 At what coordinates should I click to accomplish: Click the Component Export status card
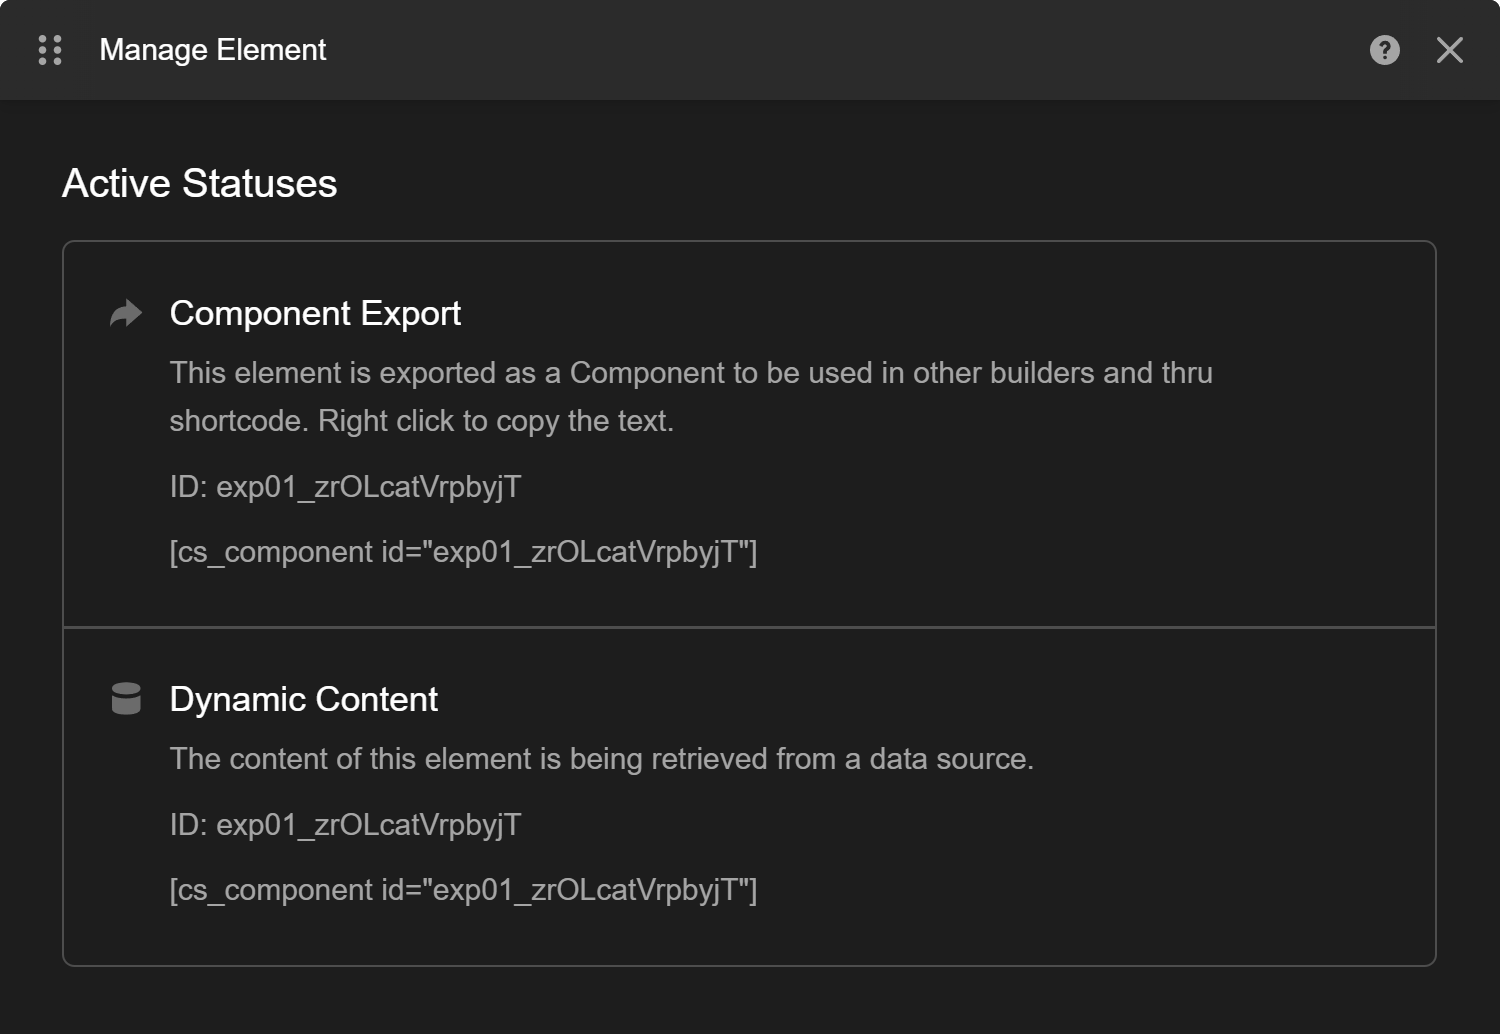(750, 430)
